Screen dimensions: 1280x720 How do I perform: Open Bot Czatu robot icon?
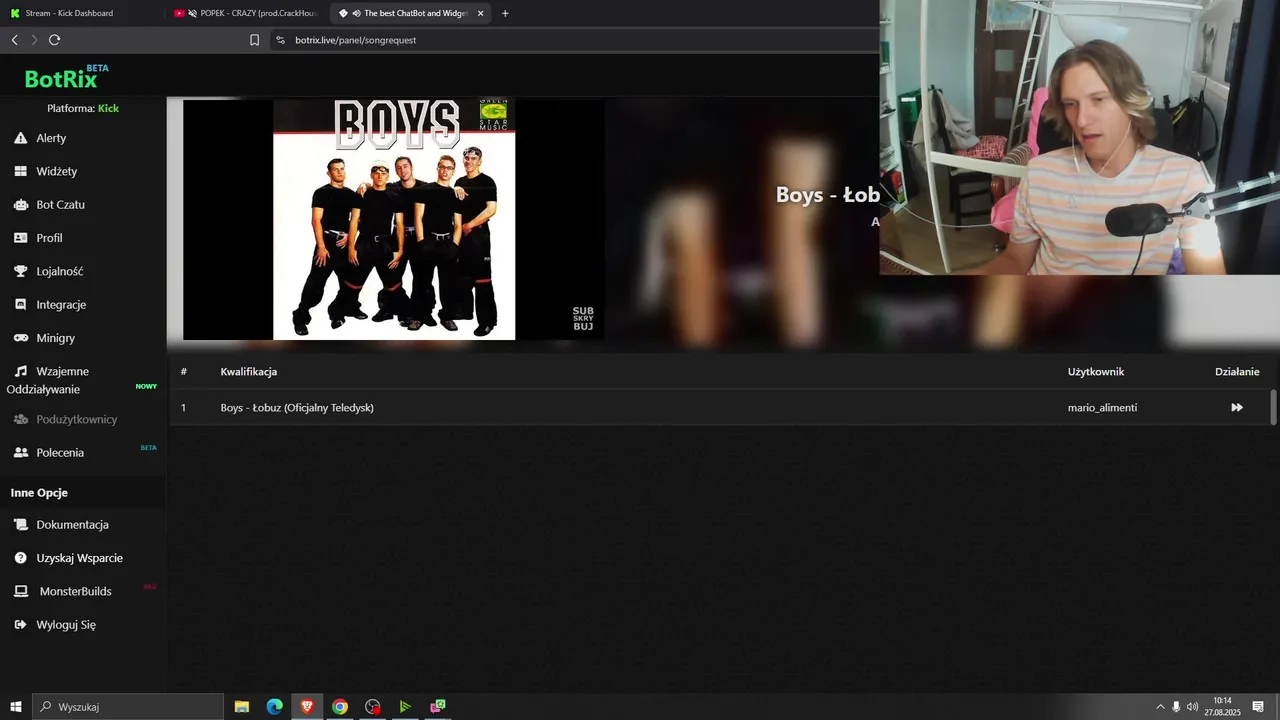20,205
